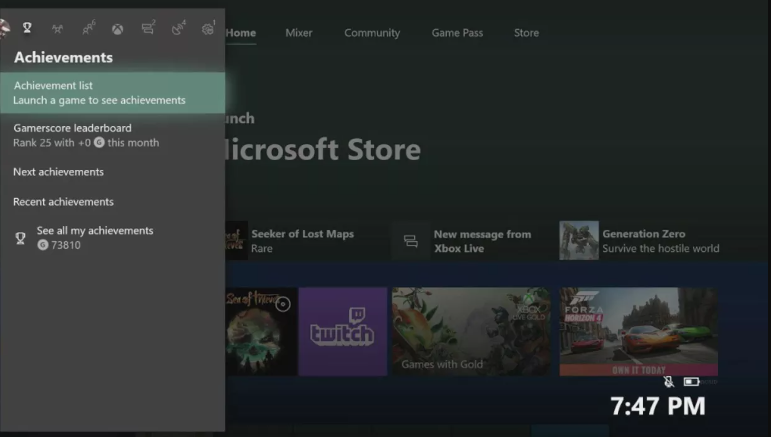The height and width of the screenshot is (437, 771).
Task: Click trophy icon beside See all my achievements
Action: (20, 238)
